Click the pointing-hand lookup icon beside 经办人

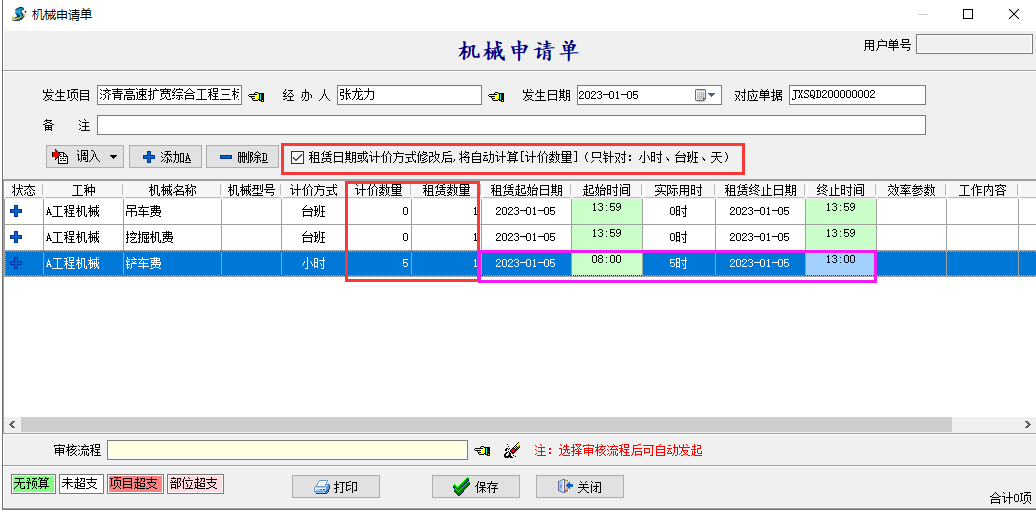[496, 96]
